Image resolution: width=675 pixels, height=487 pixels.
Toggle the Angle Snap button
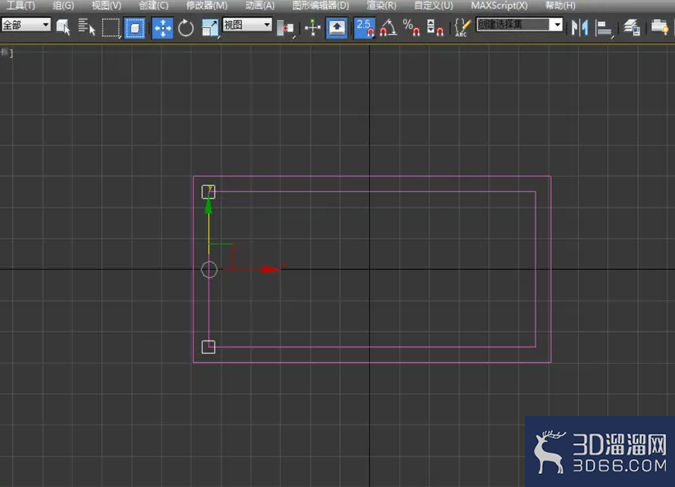388,28
